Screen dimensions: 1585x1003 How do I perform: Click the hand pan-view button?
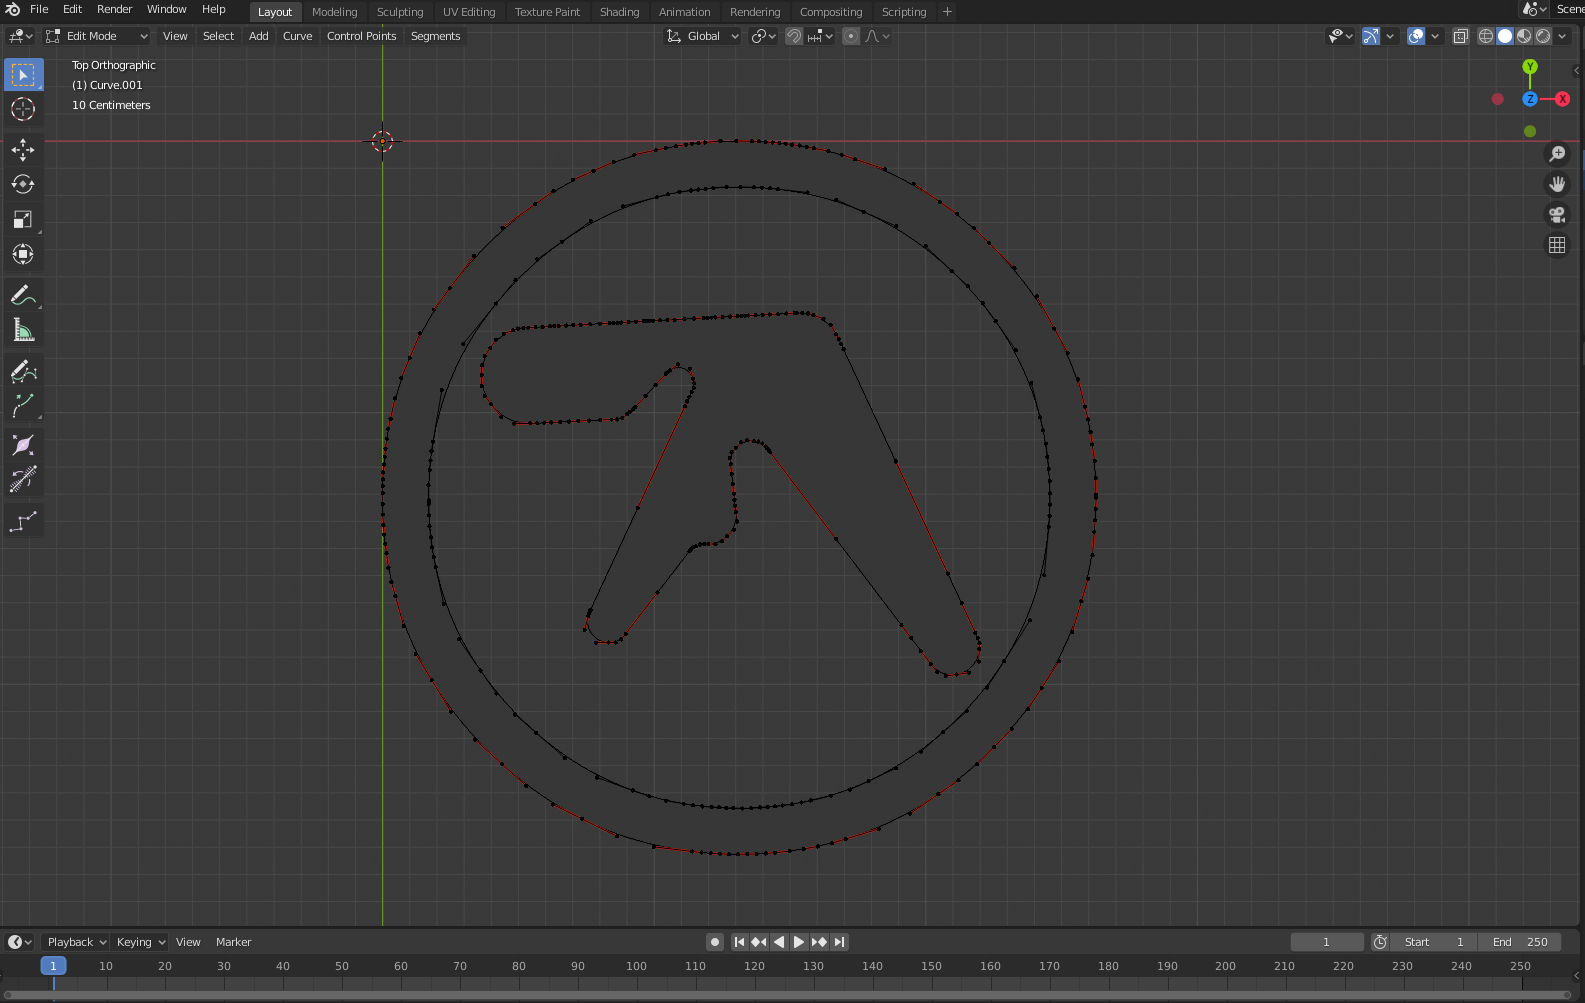click(x=1556, y=184)
